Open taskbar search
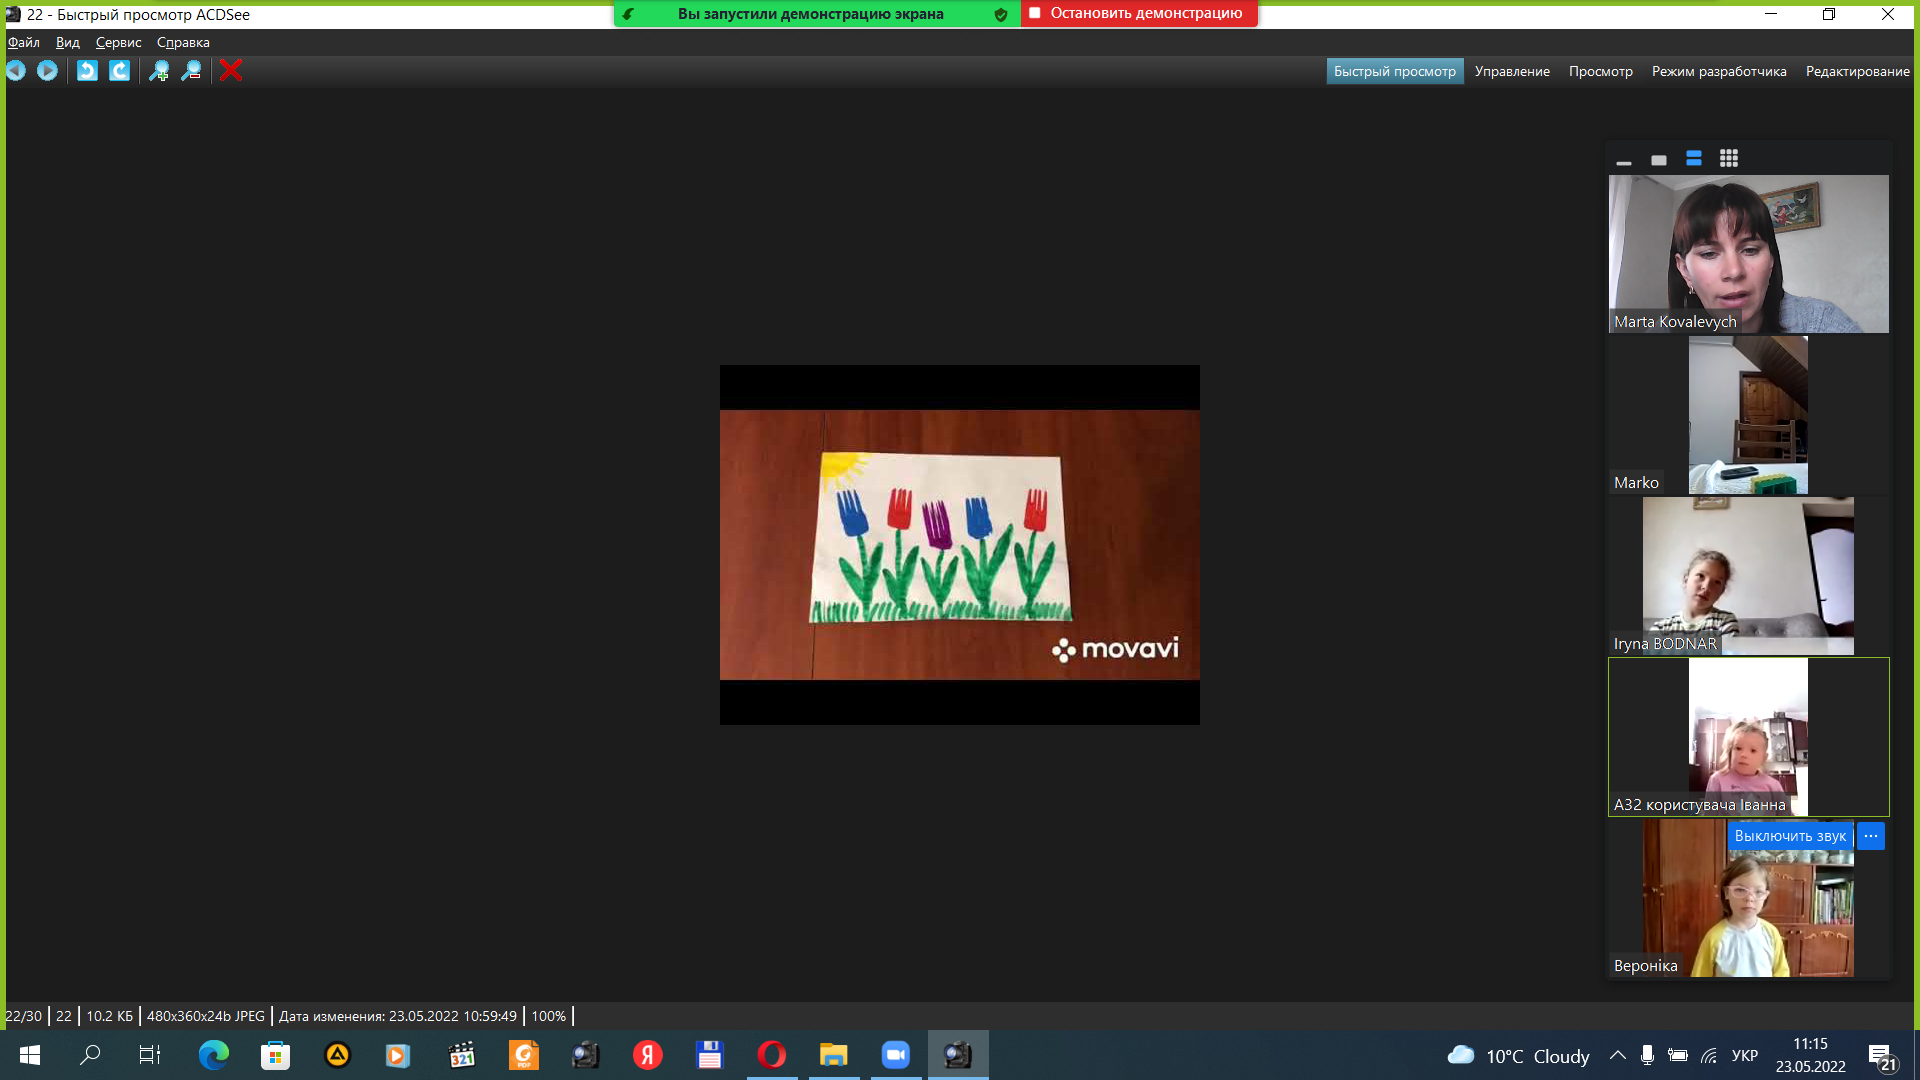The height and width of the screenshot is (1080, 1920). (x=90, y=1055)
